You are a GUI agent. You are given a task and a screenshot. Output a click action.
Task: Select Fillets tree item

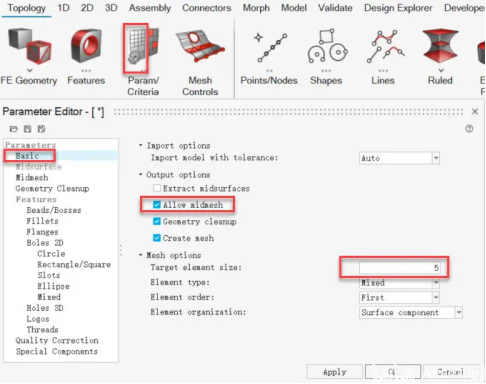coord(42,221)
